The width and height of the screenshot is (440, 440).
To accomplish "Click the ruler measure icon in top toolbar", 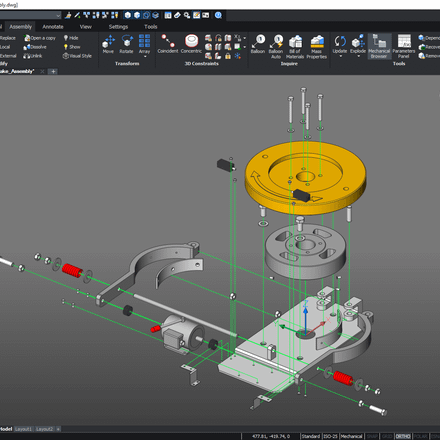I will [x=177, y=15].
